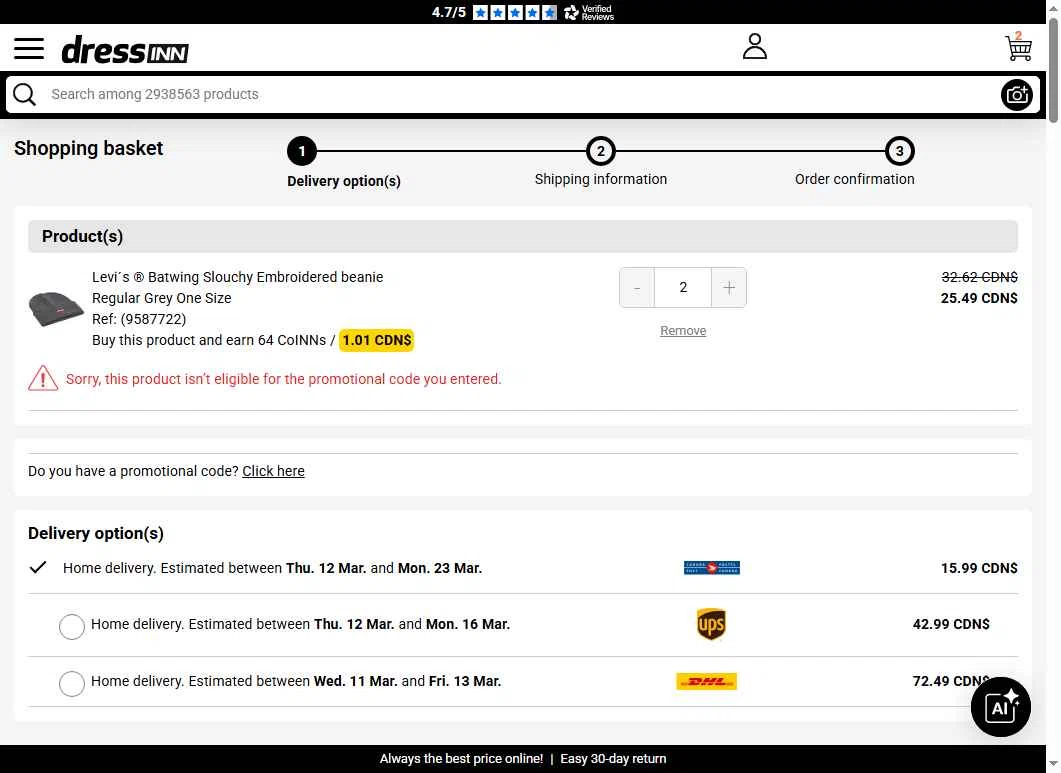Open the camera image search icon

pyautogui.click(x=1016, y=95)
